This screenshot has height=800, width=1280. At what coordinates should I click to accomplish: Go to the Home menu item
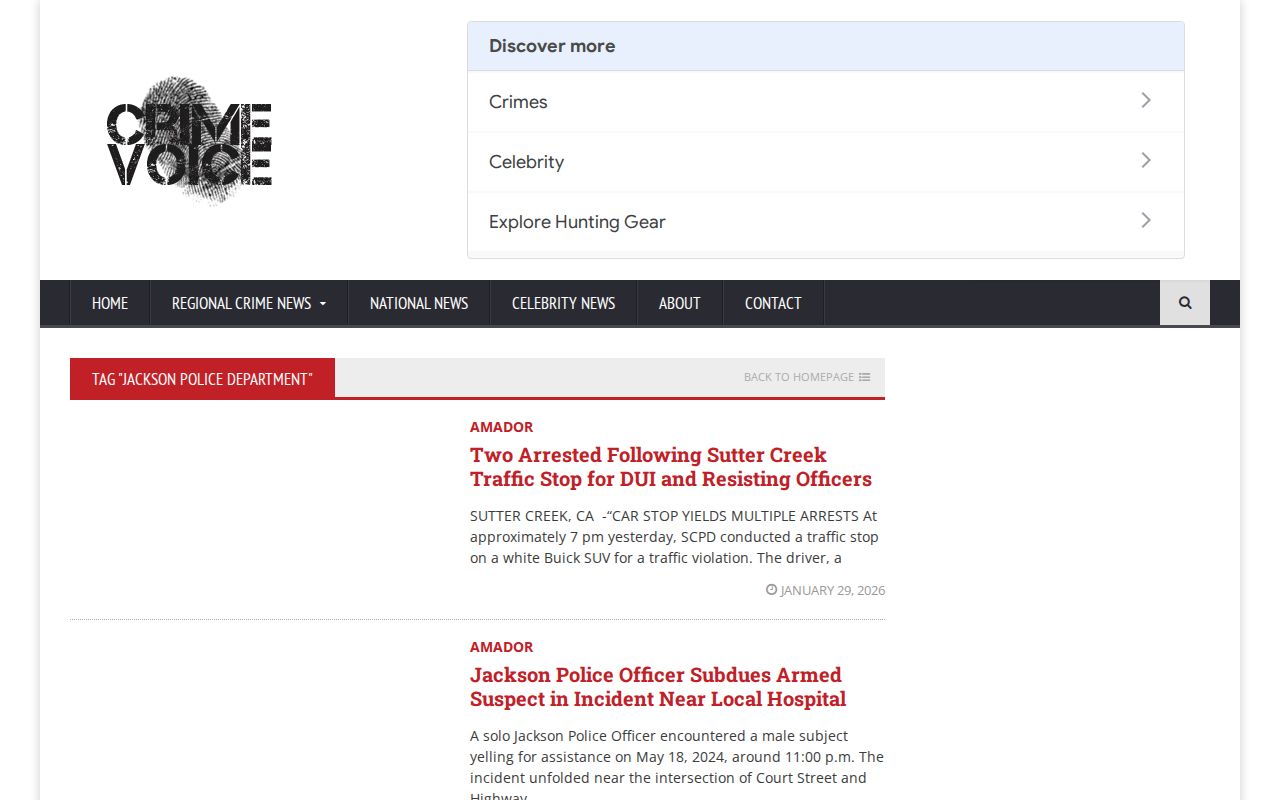point(110,303)
